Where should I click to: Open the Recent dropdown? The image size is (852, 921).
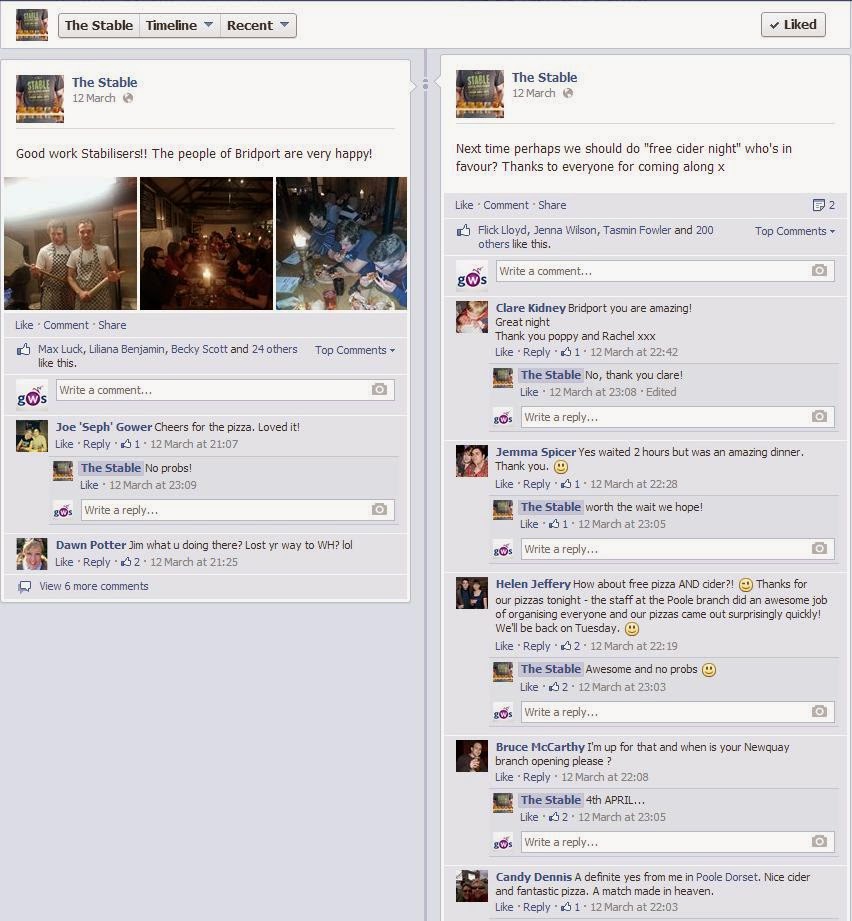point(258,25)
